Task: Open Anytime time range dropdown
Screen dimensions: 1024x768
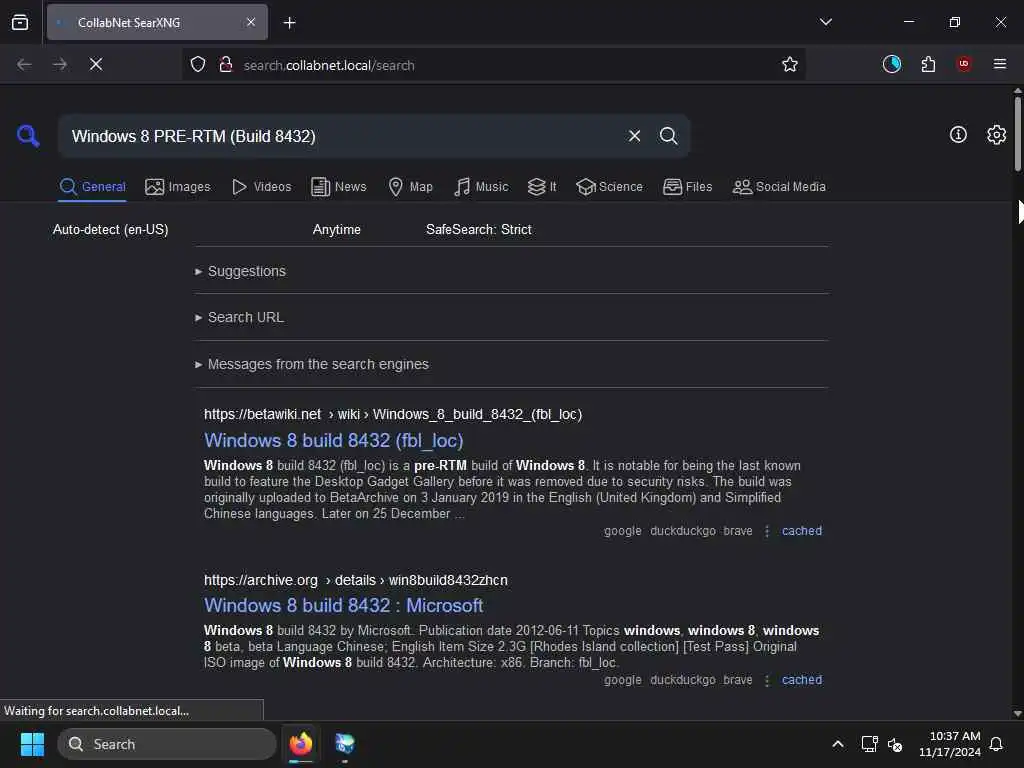Action: (336, 229)
